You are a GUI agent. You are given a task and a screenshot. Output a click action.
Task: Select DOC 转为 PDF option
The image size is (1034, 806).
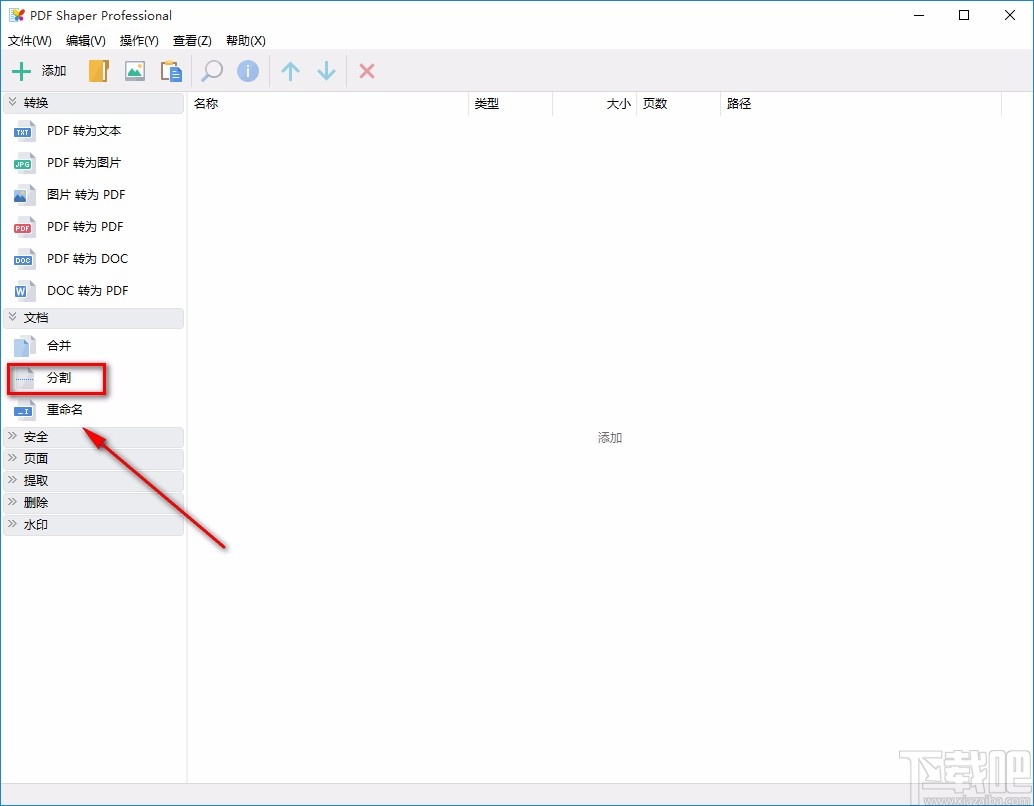click(x=87, y=291)
